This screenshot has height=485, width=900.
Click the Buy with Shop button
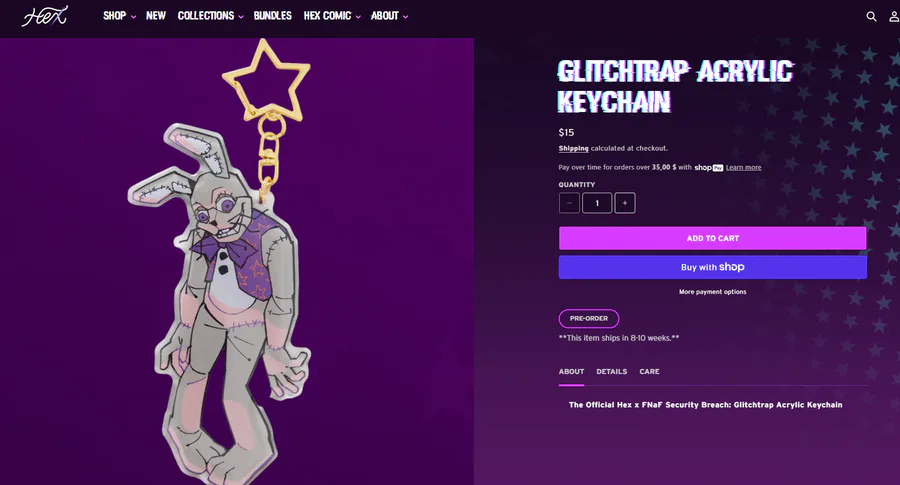(712, 267)
